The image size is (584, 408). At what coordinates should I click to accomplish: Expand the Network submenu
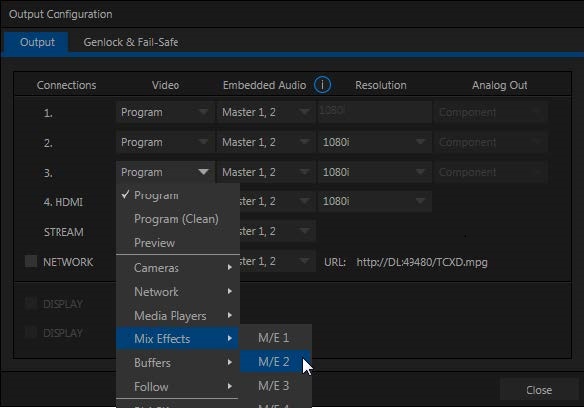[x=178, y=291]
